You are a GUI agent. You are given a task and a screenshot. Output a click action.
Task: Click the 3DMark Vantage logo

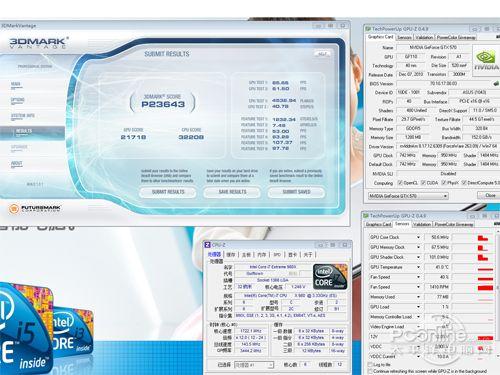click(38, 43)
